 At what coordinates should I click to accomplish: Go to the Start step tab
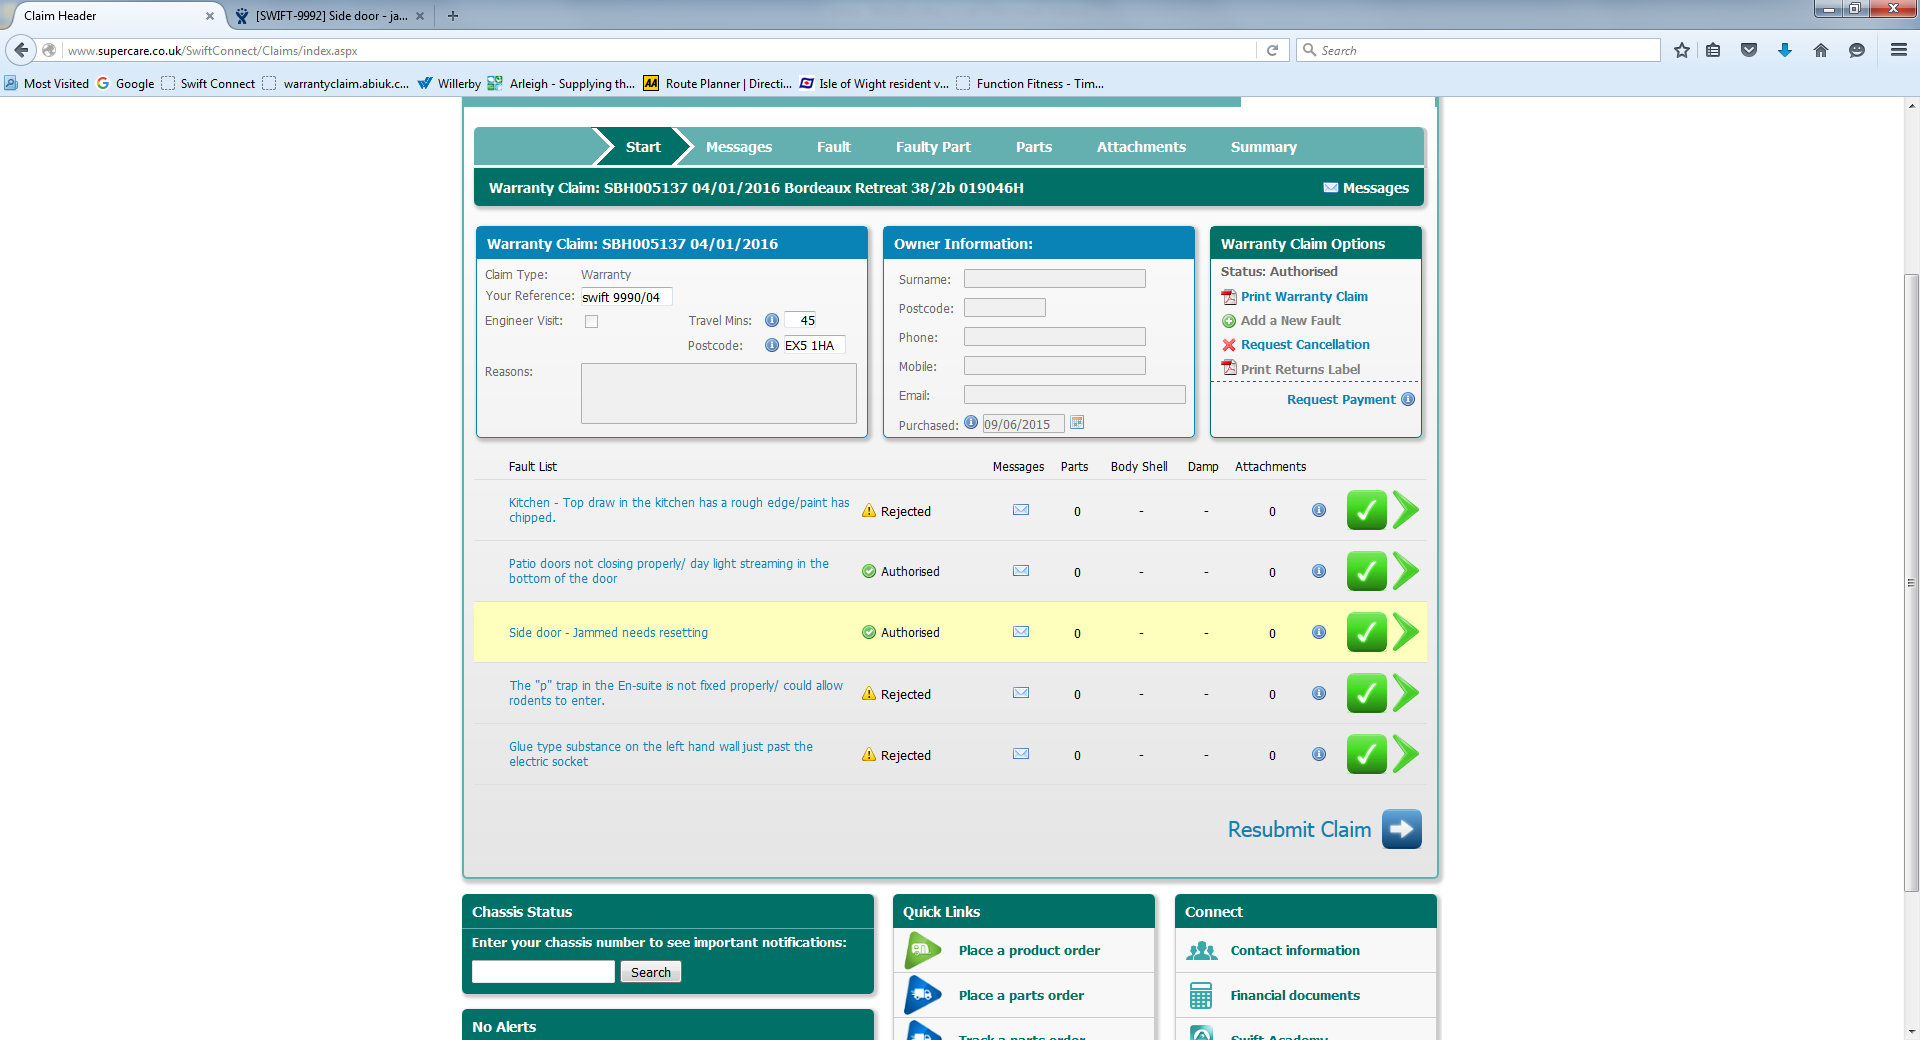click(x=643, y=147)
